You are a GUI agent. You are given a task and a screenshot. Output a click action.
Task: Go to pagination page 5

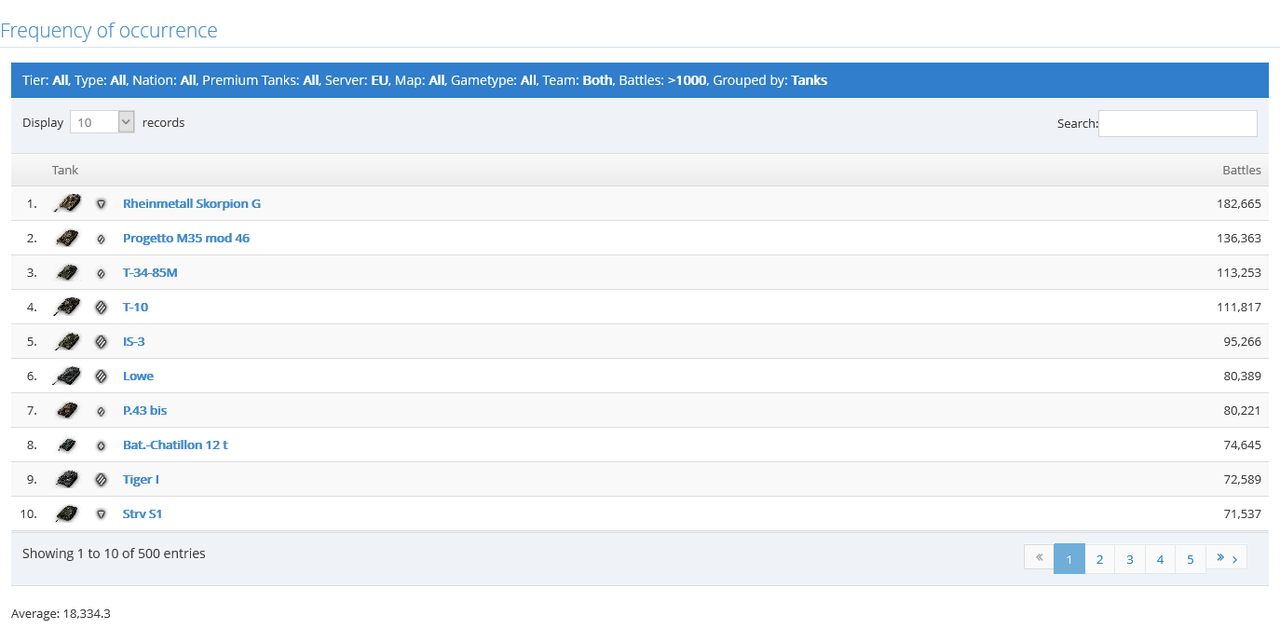[x=1190, y=559]
